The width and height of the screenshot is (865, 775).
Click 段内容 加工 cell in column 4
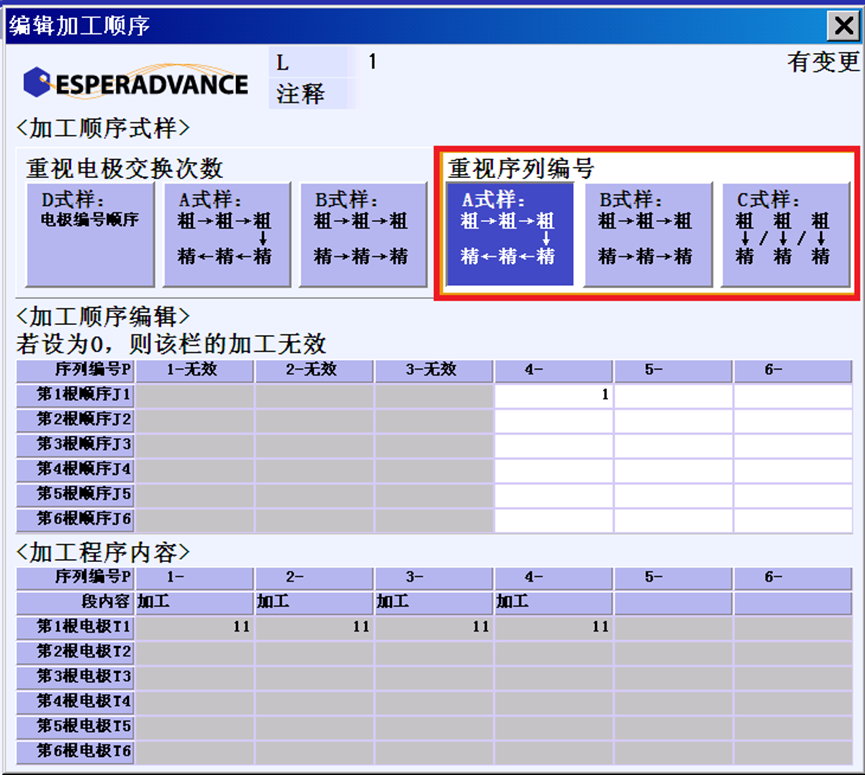pos(553,602)
